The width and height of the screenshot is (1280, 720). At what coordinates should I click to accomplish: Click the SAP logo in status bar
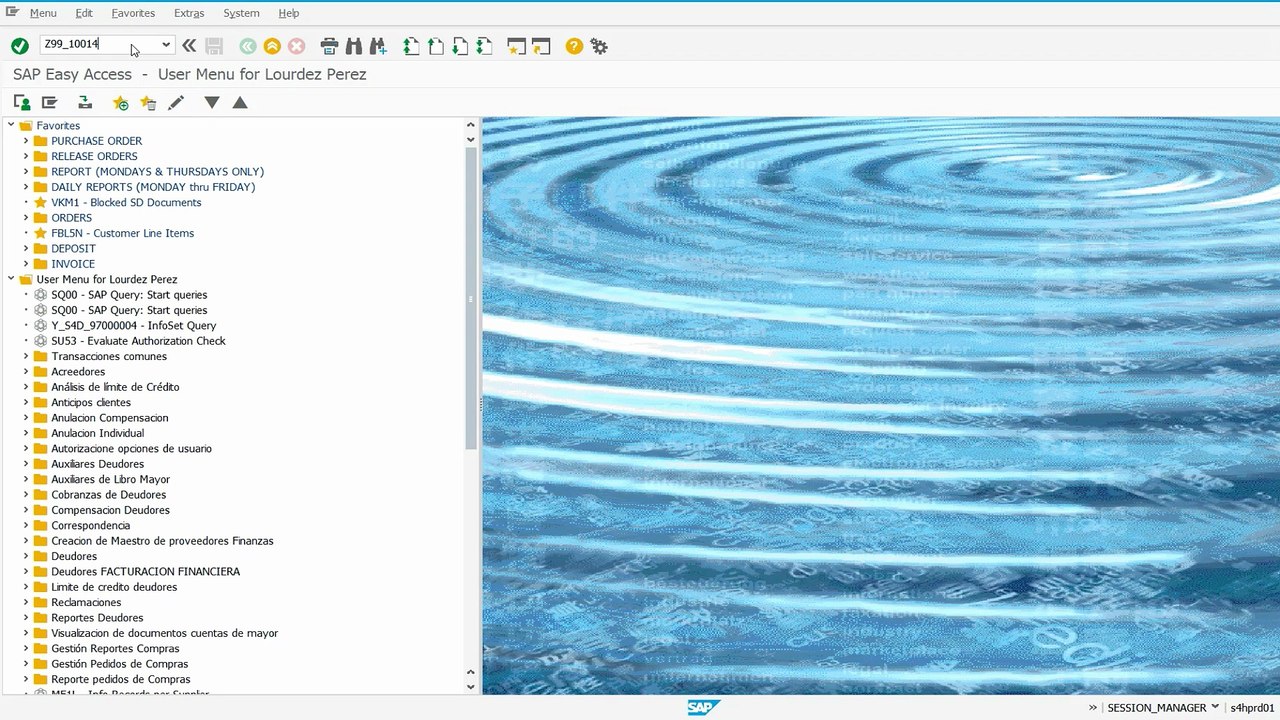703,708
